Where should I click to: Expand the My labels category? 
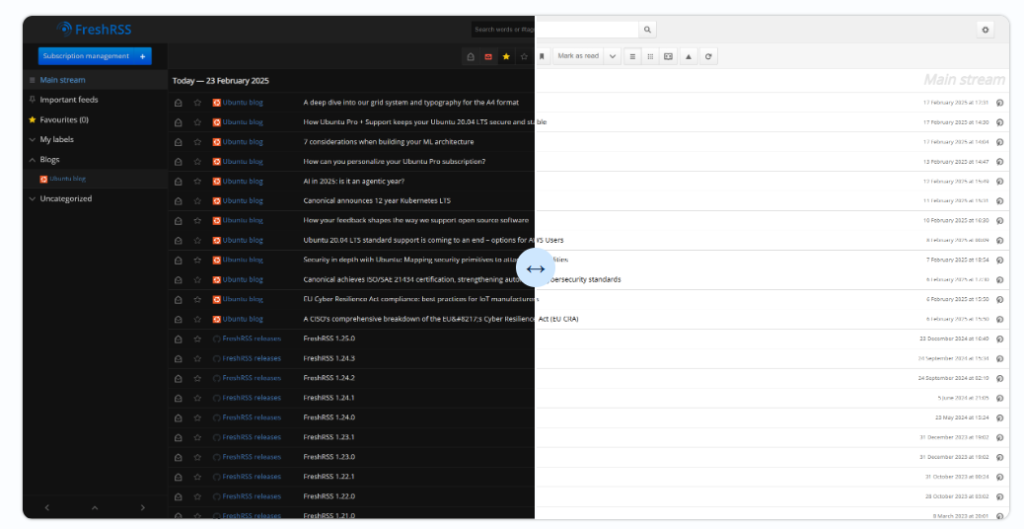click(32, 140)
